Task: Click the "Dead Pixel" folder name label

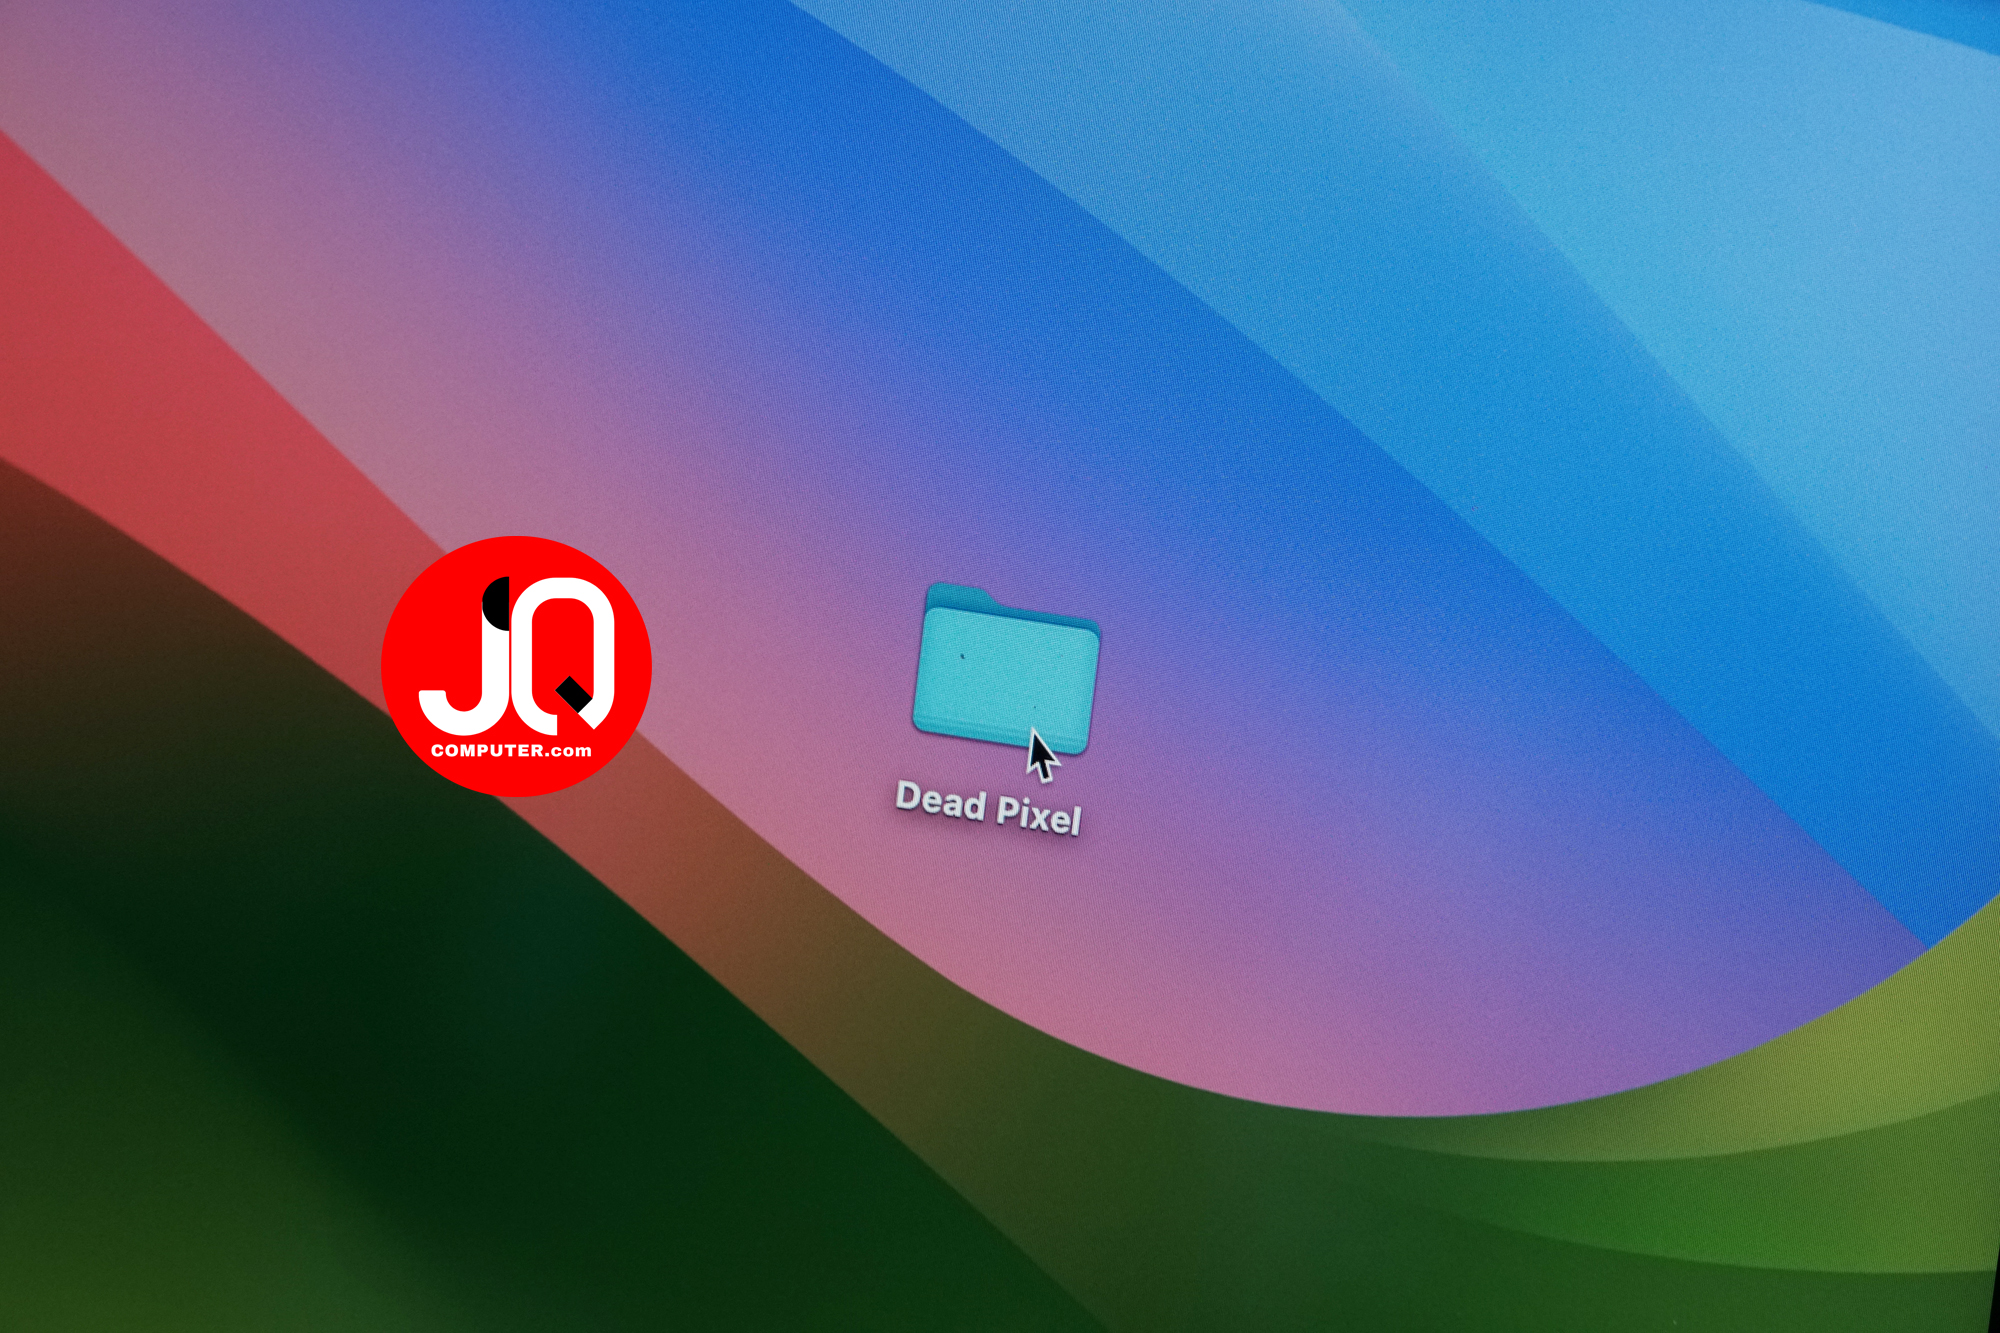Action: [x=988, y=808]
